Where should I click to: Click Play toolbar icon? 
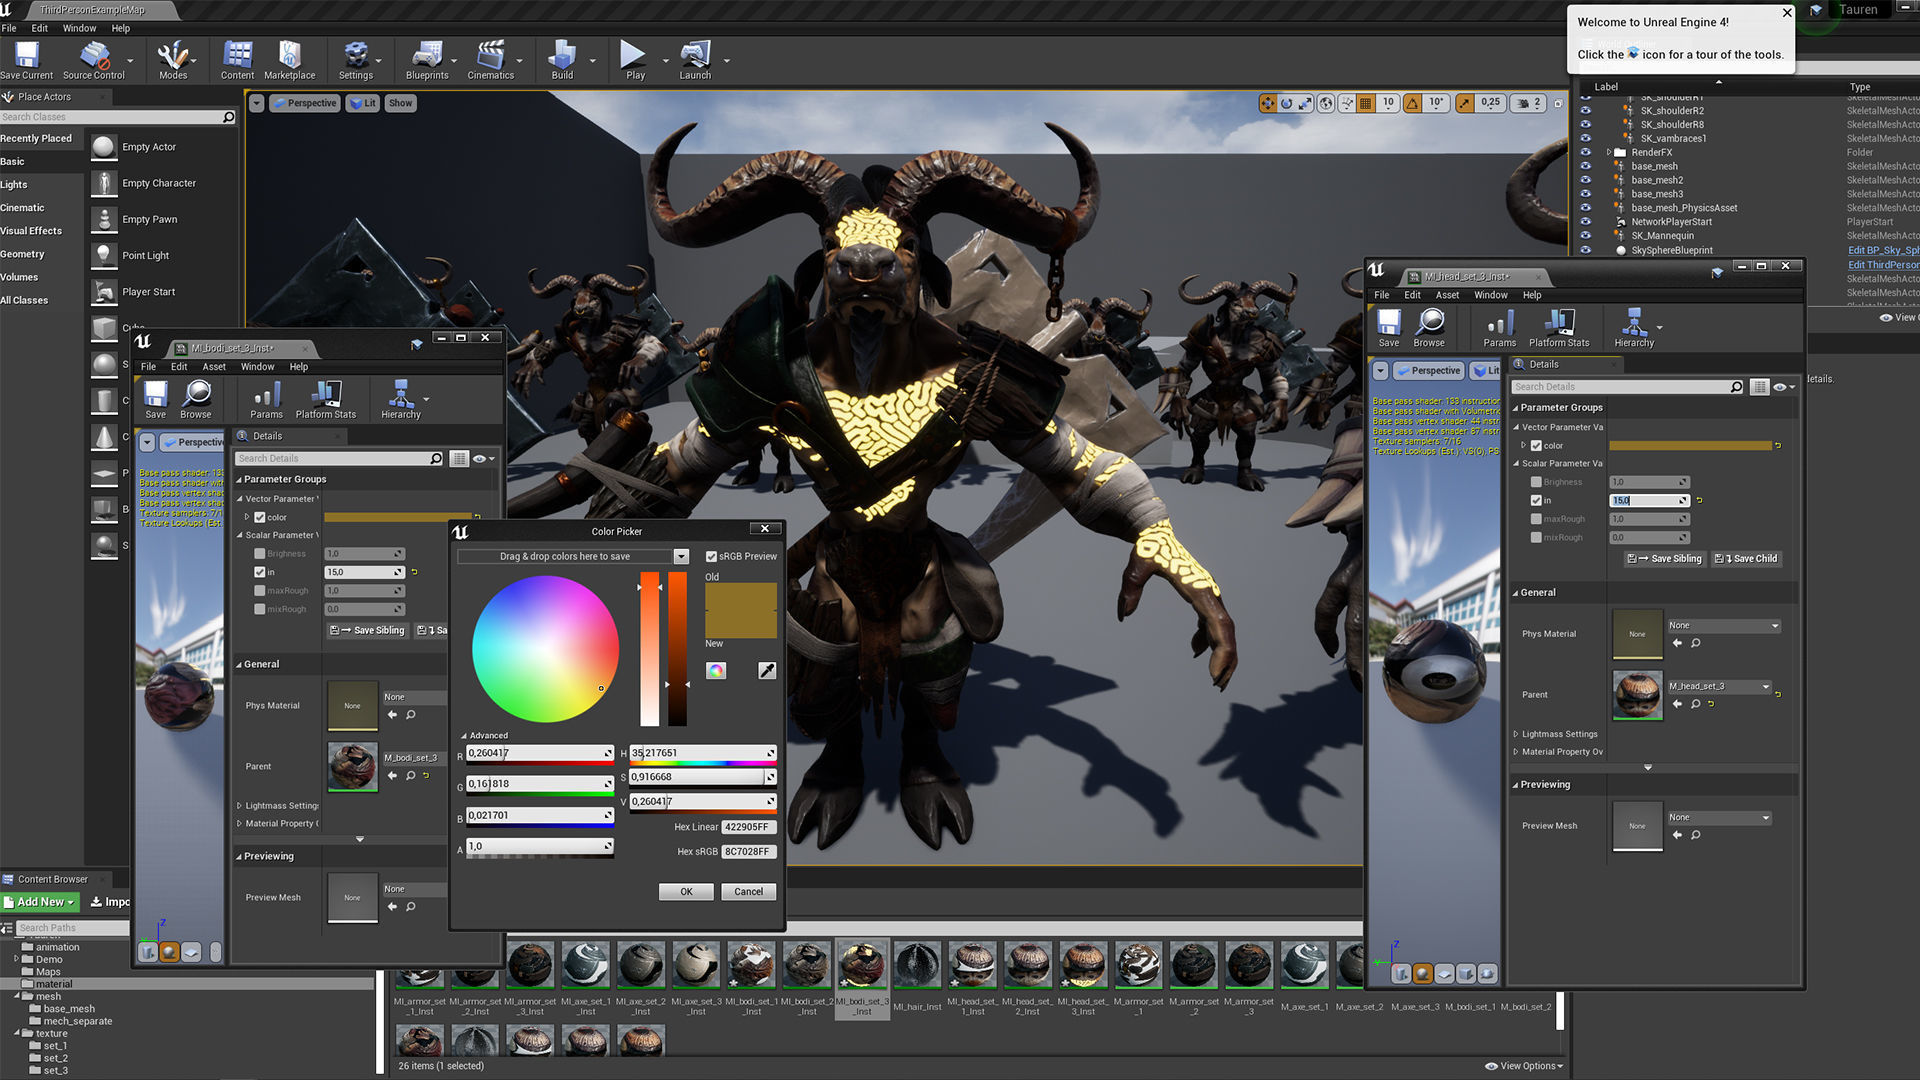tap(635, 60)
